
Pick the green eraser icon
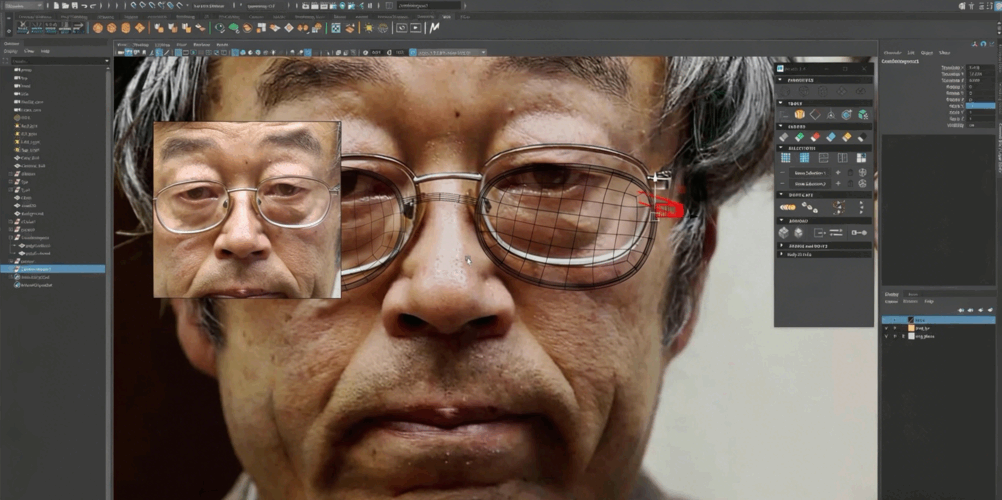(x=799, y=137)
